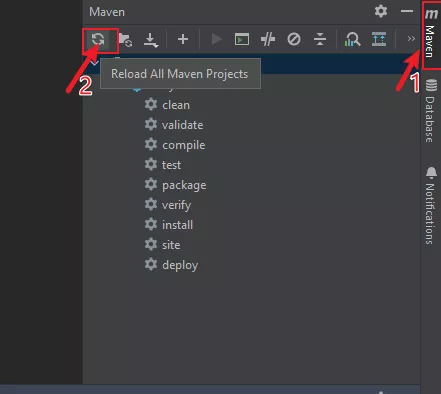
Task: Click the Maven panel title
Action: [x=107, y=12]
